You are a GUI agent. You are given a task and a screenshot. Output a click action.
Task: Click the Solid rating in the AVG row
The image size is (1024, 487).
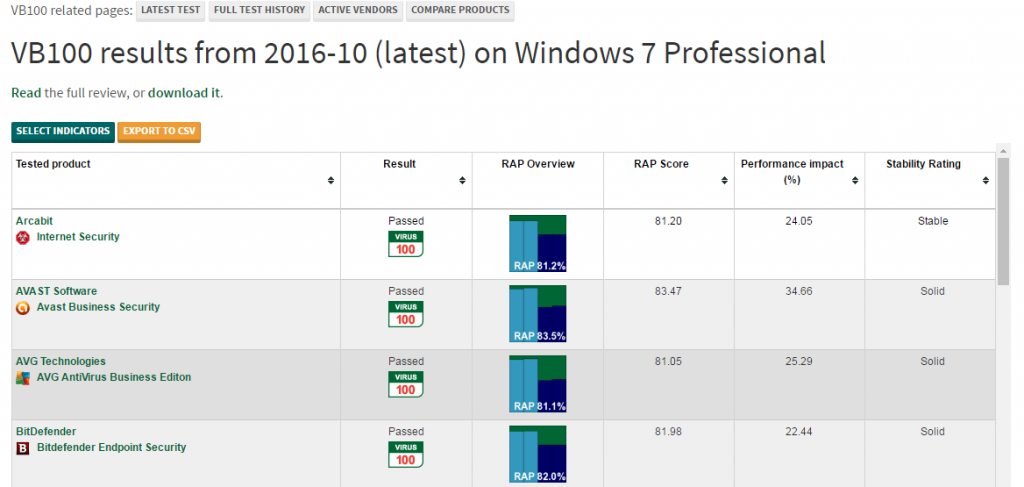(933, 362)
